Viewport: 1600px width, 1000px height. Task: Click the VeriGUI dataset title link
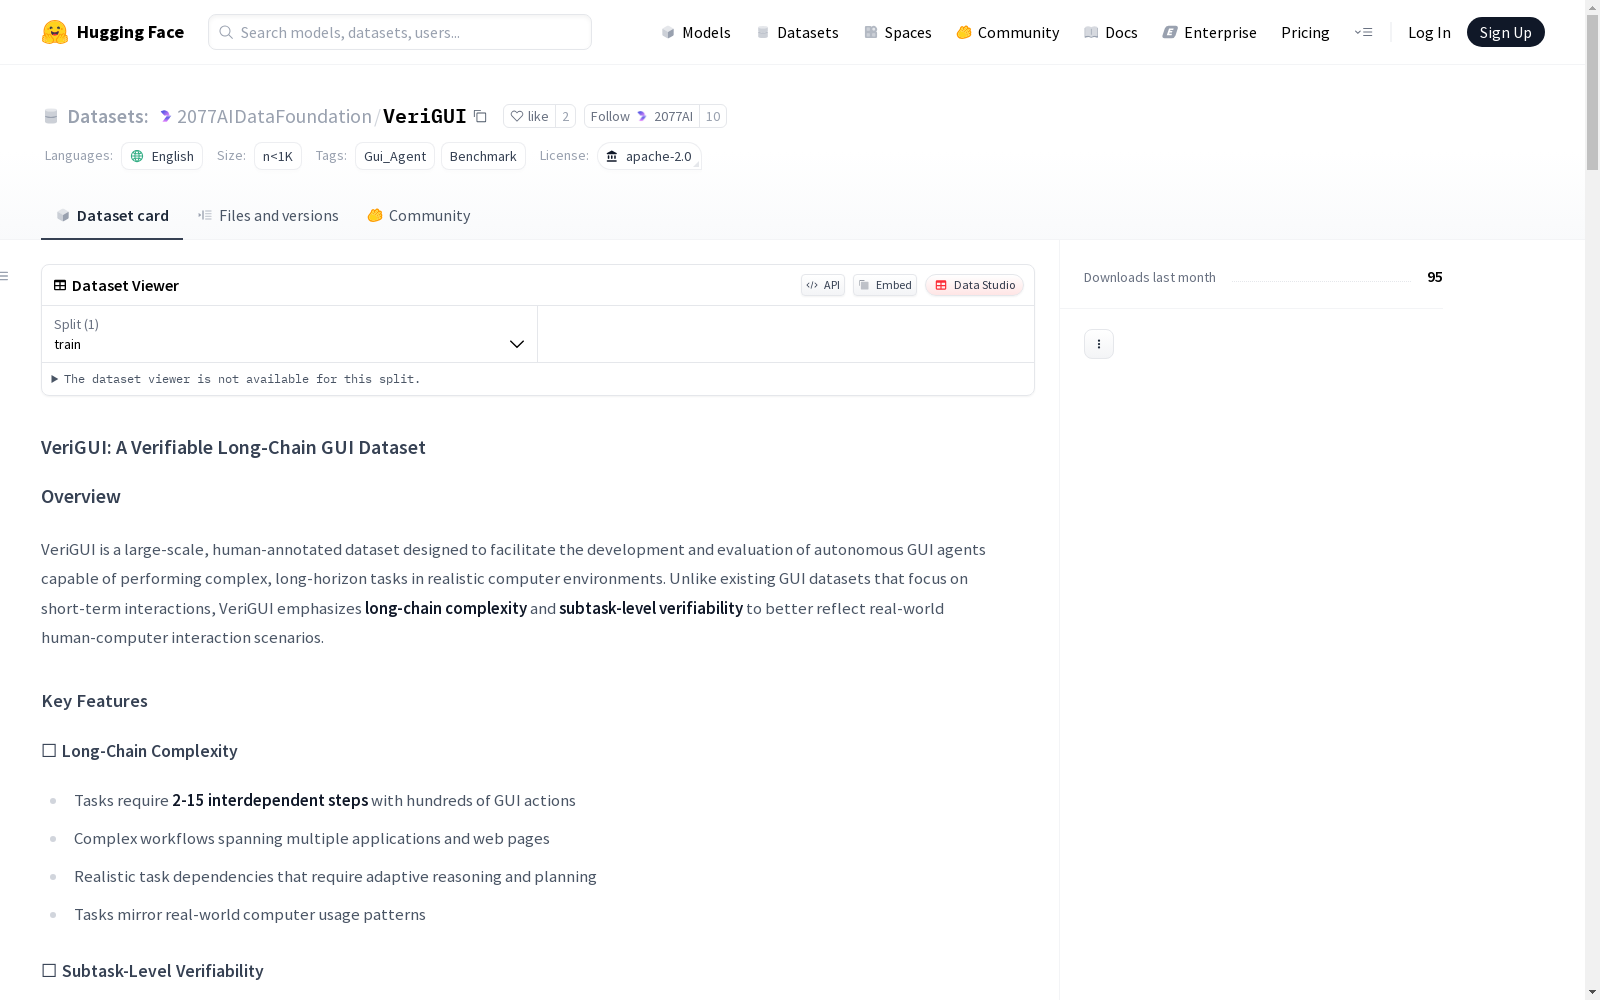(425, 116)
